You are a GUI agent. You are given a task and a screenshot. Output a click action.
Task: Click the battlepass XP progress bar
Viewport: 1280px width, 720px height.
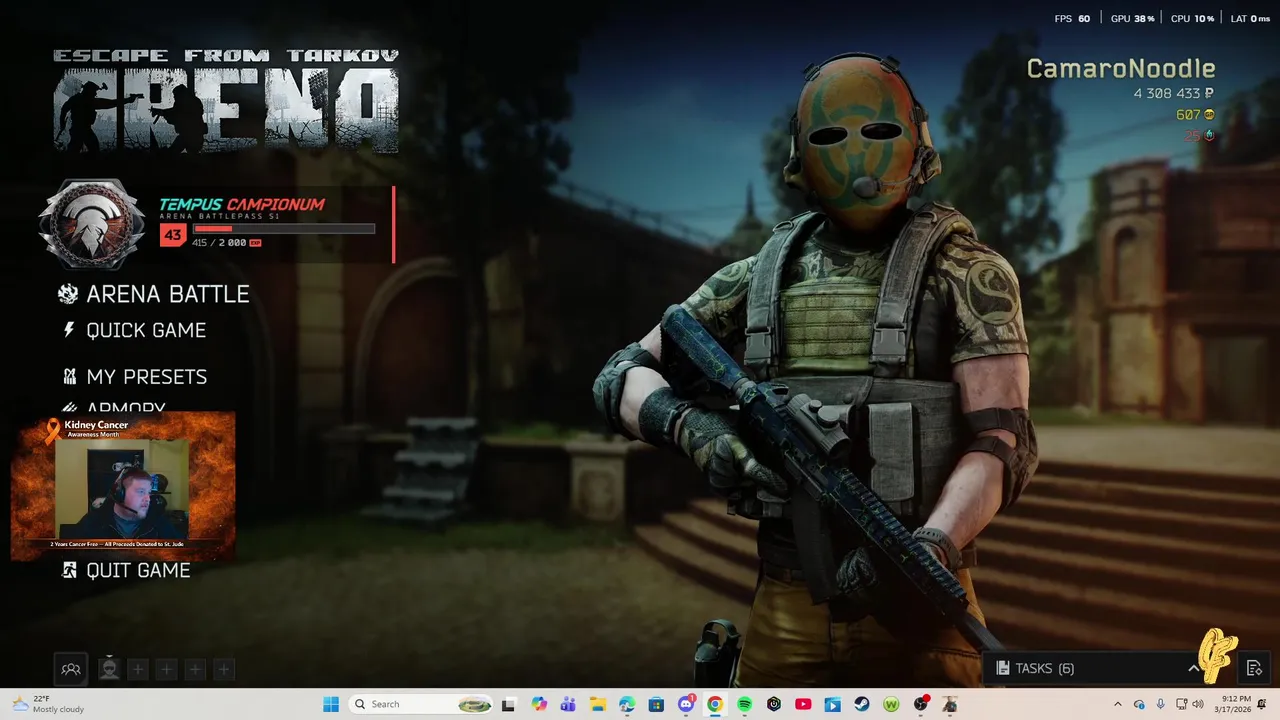click(284, 229)
